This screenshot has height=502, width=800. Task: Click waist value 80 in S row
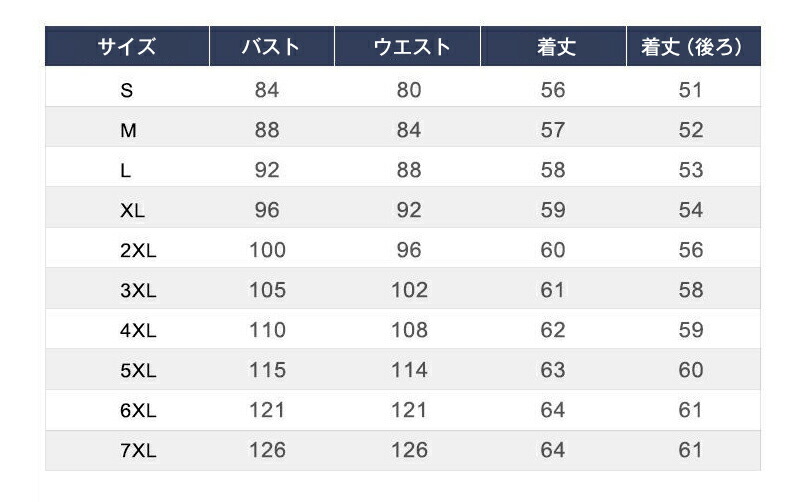tap(409, 90)
